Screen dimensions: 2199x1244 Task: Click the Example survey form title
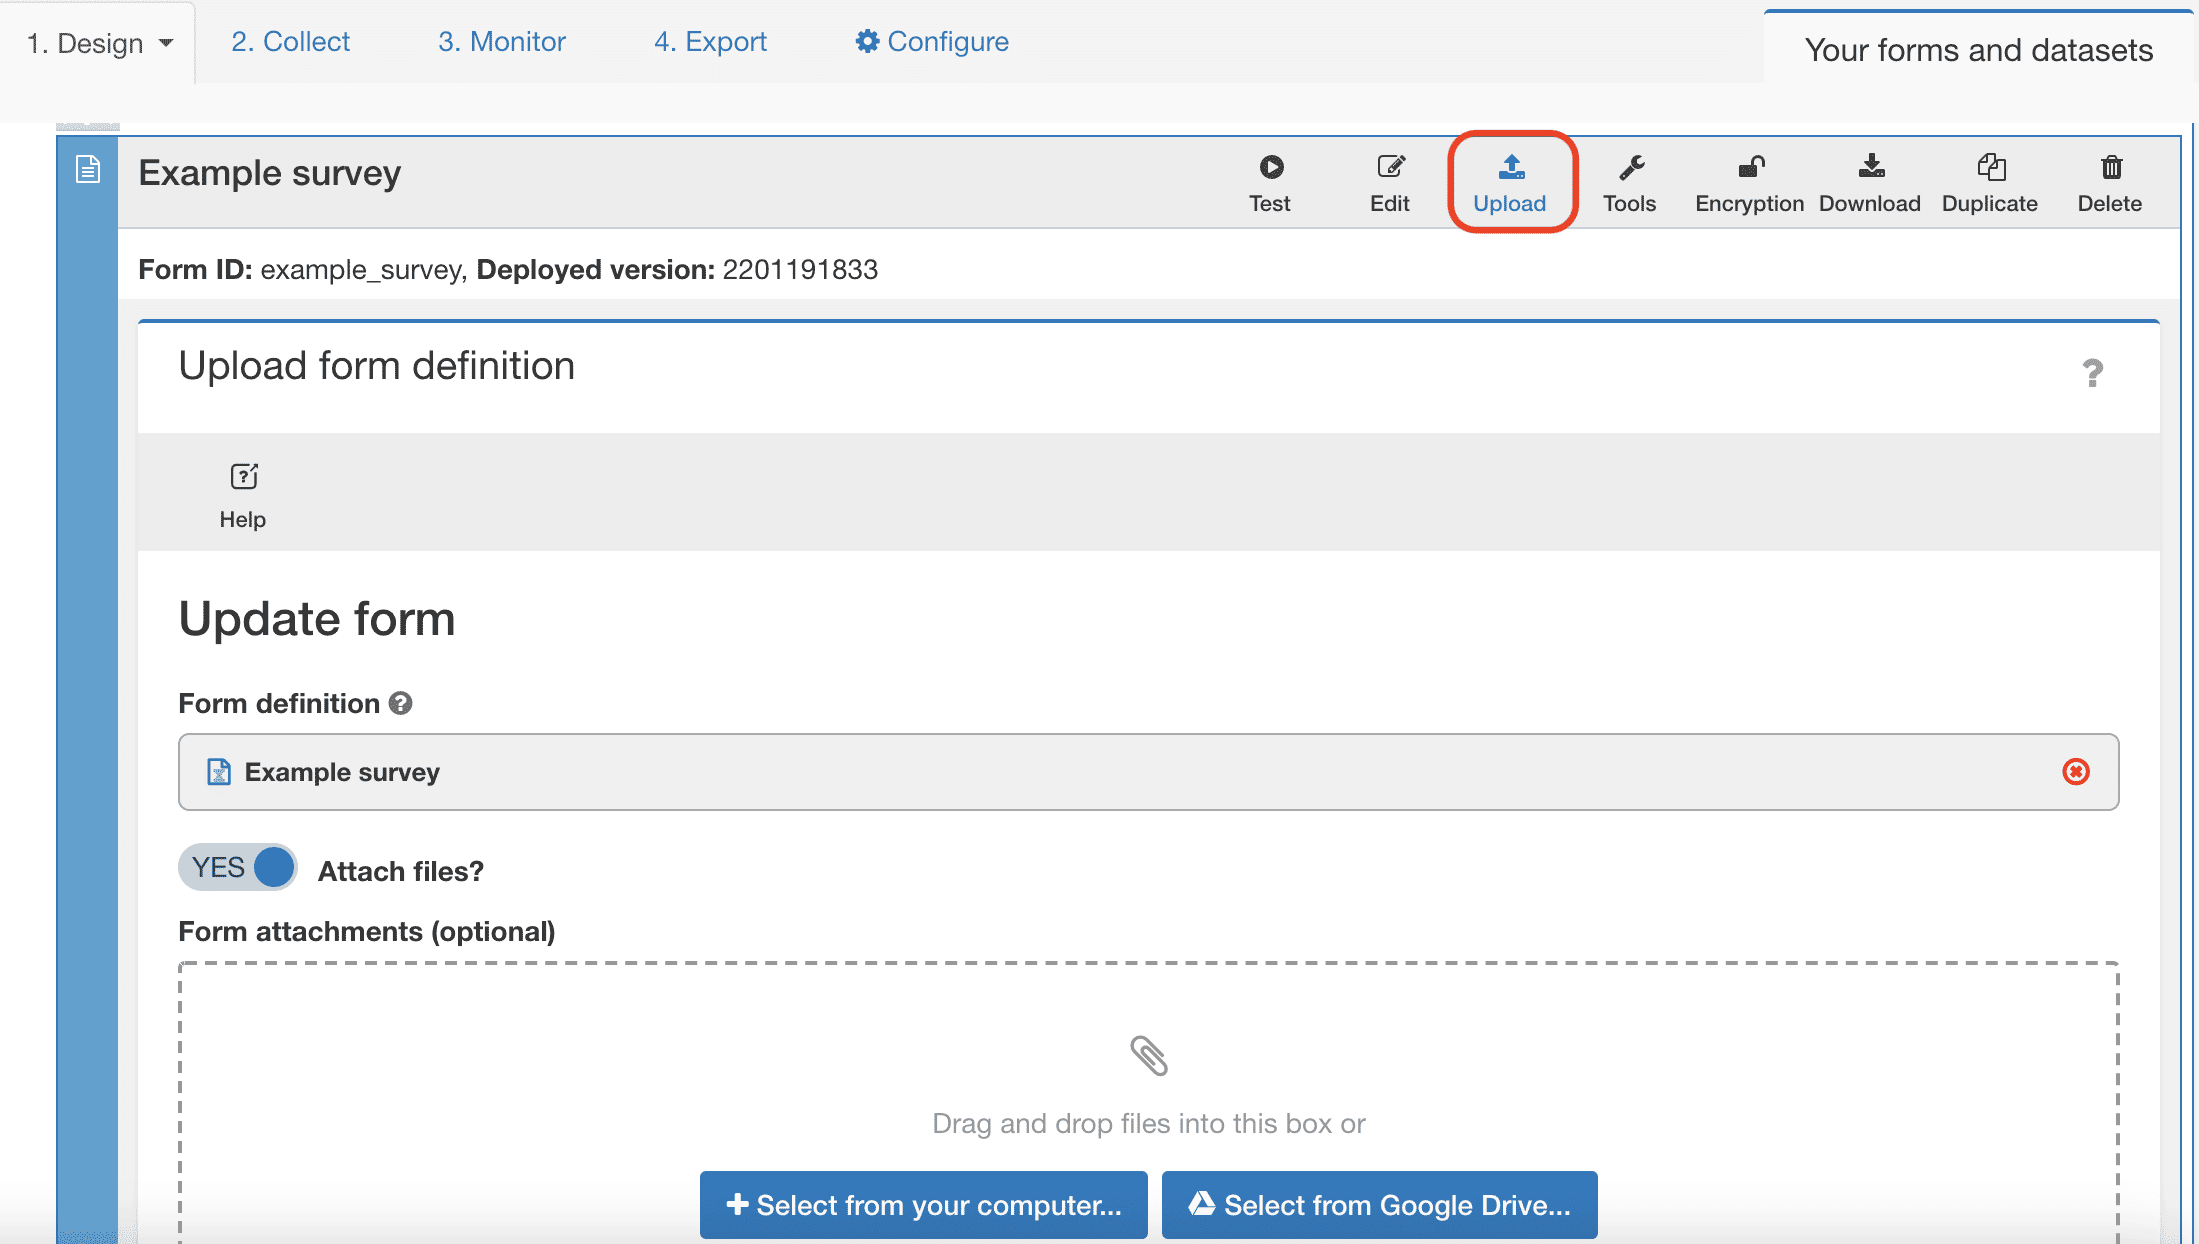[269, 173]
